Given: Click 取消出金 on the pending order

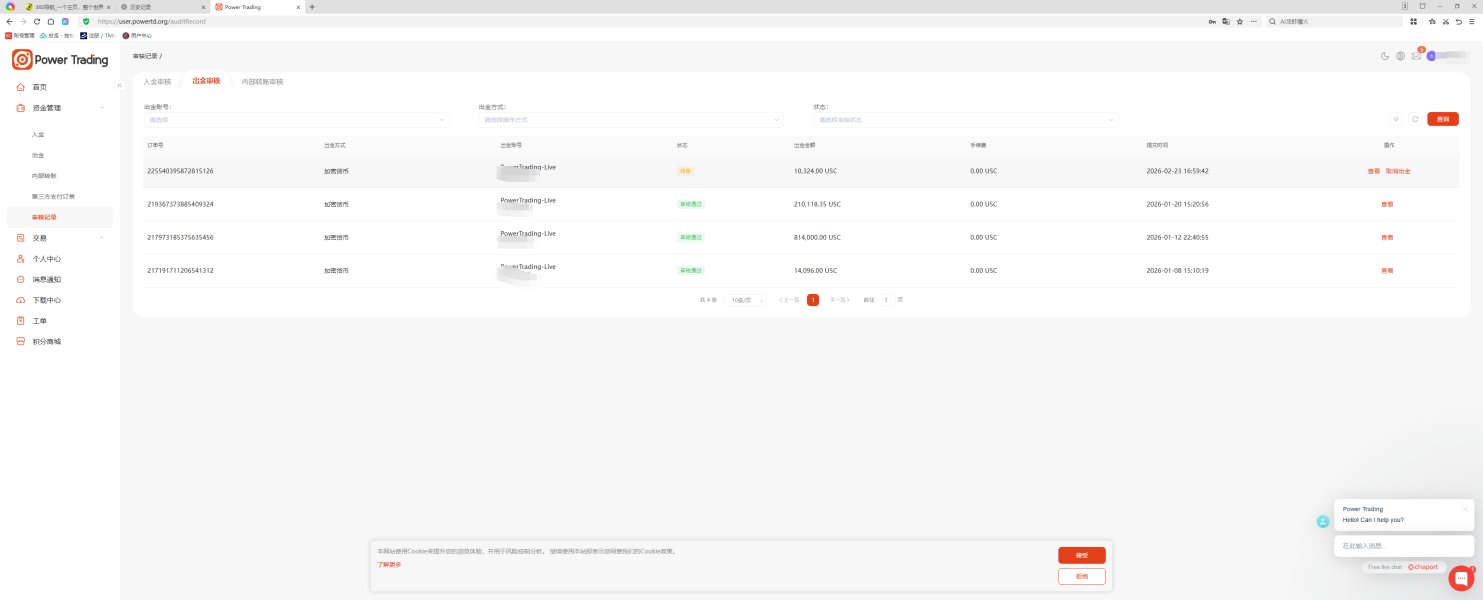Looking at the screenshot, I should [x=1398, y=171].
